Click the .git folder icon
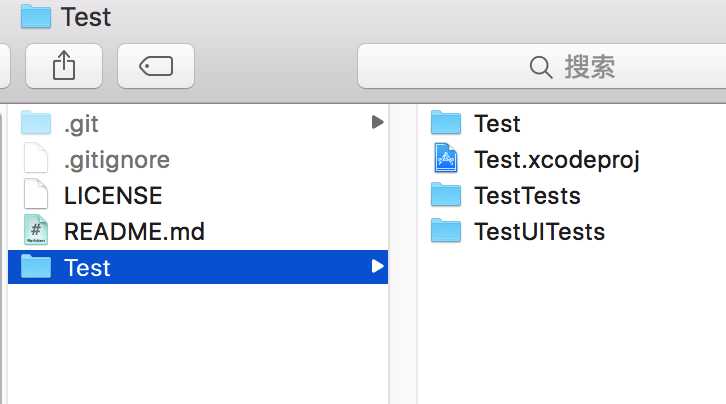 [36, 123]
